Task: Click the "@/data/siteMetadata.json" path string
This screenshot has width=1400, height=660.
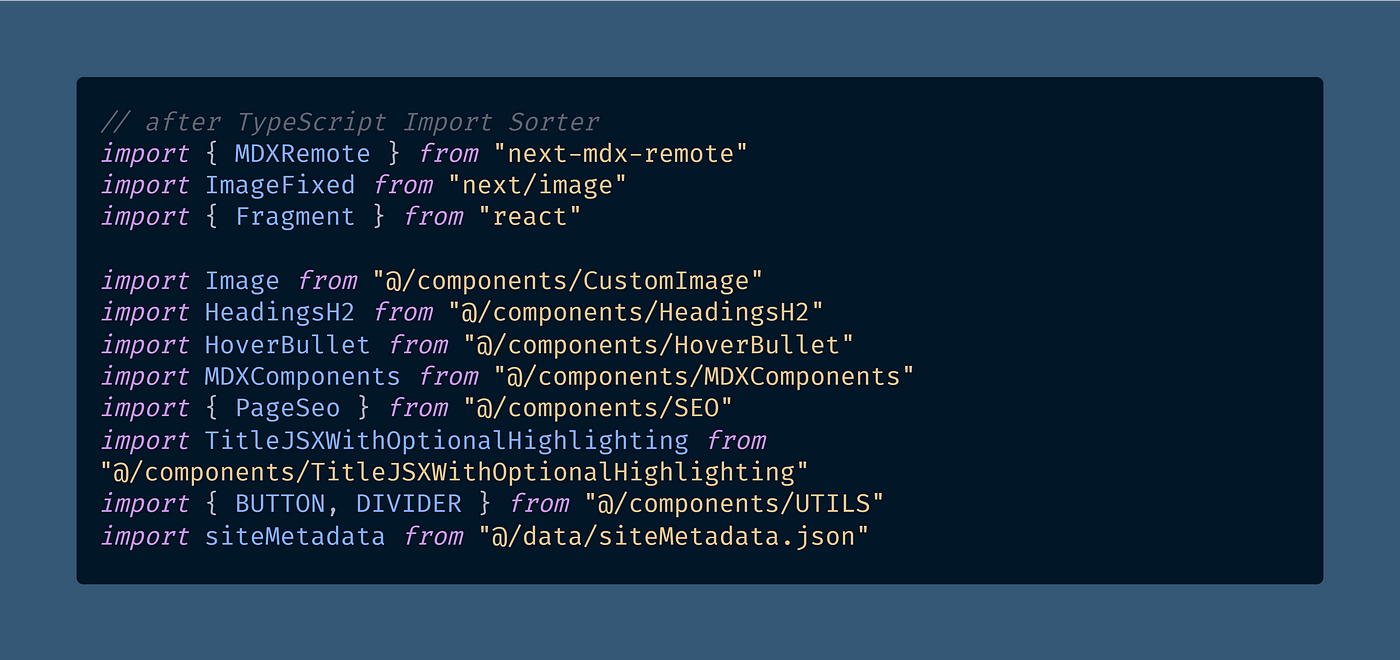Action: point(673,536)
